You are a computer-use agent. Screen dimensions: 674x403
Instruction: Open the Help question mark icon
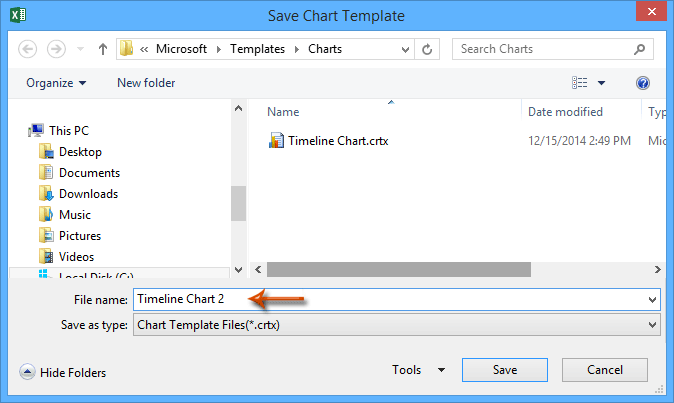click(x=643, y=83)
